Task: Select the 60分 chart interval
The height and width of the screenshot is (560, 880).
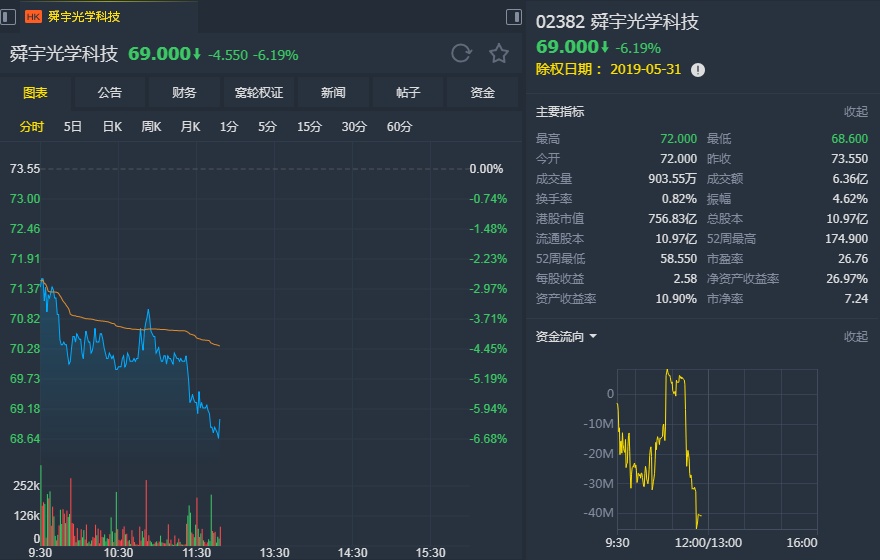Action: click(x=399, y=127)
